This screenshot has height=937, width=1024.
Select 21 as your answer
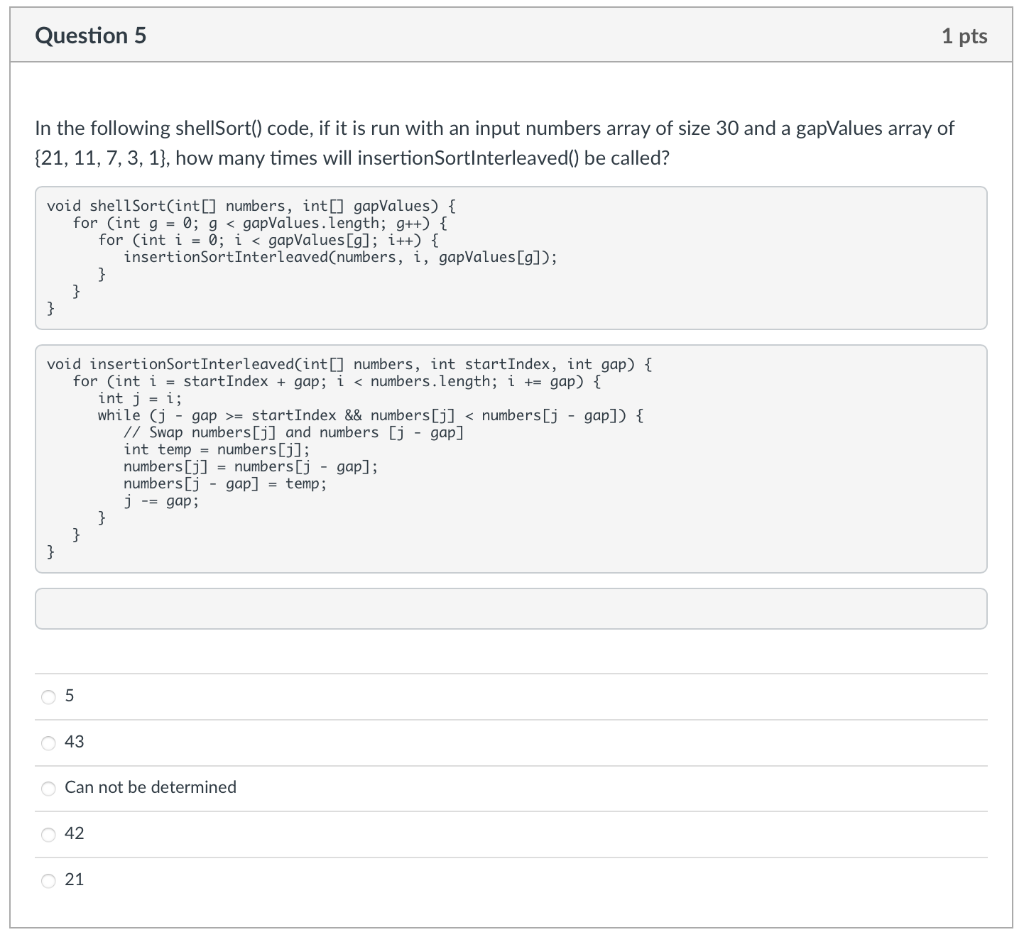pos(48,880)
